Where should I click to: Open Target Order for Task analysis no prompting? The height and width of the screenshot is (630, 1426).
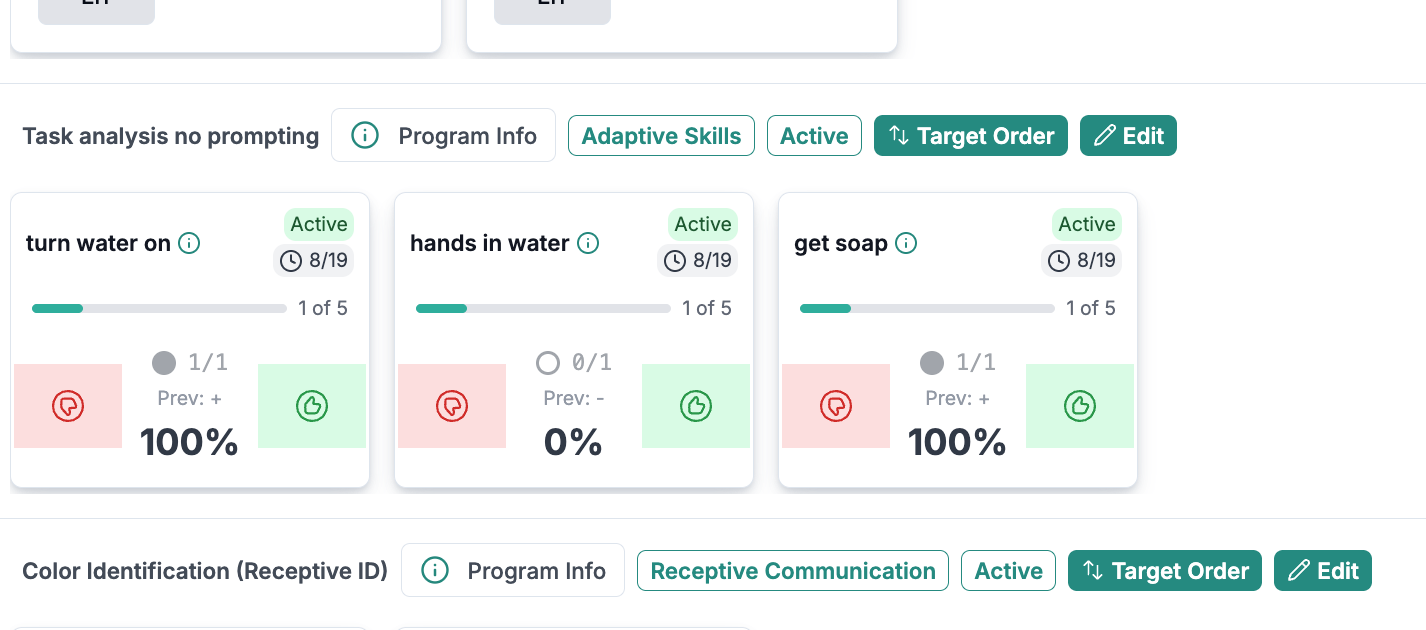click(x=971, y=136)
